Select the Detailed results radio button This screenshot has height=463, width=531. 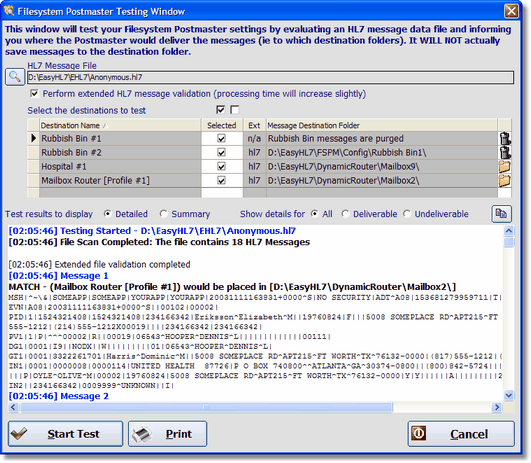tap(108, 214)
